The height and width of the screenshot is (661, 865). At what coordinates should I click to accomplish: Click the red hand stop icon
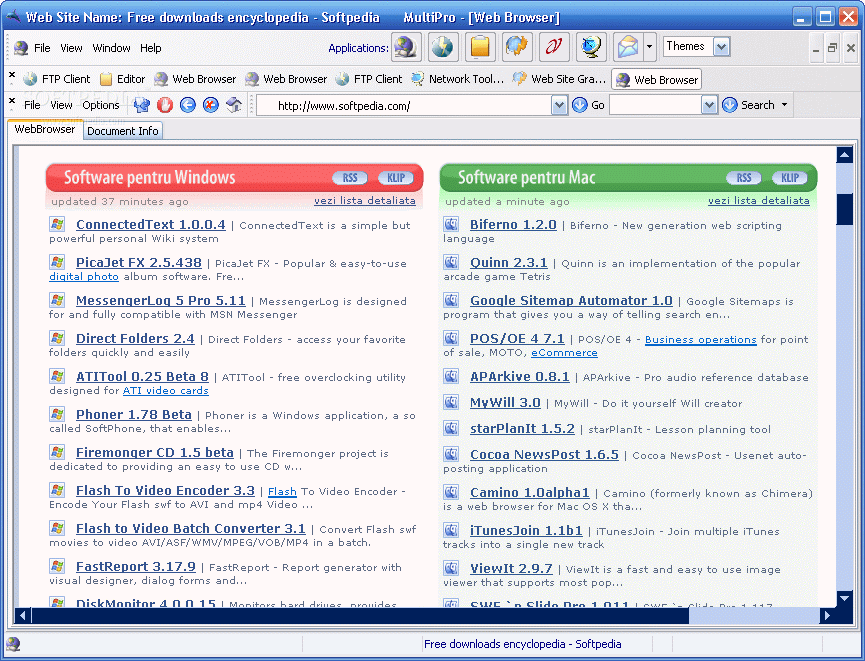tap(165, 105)
